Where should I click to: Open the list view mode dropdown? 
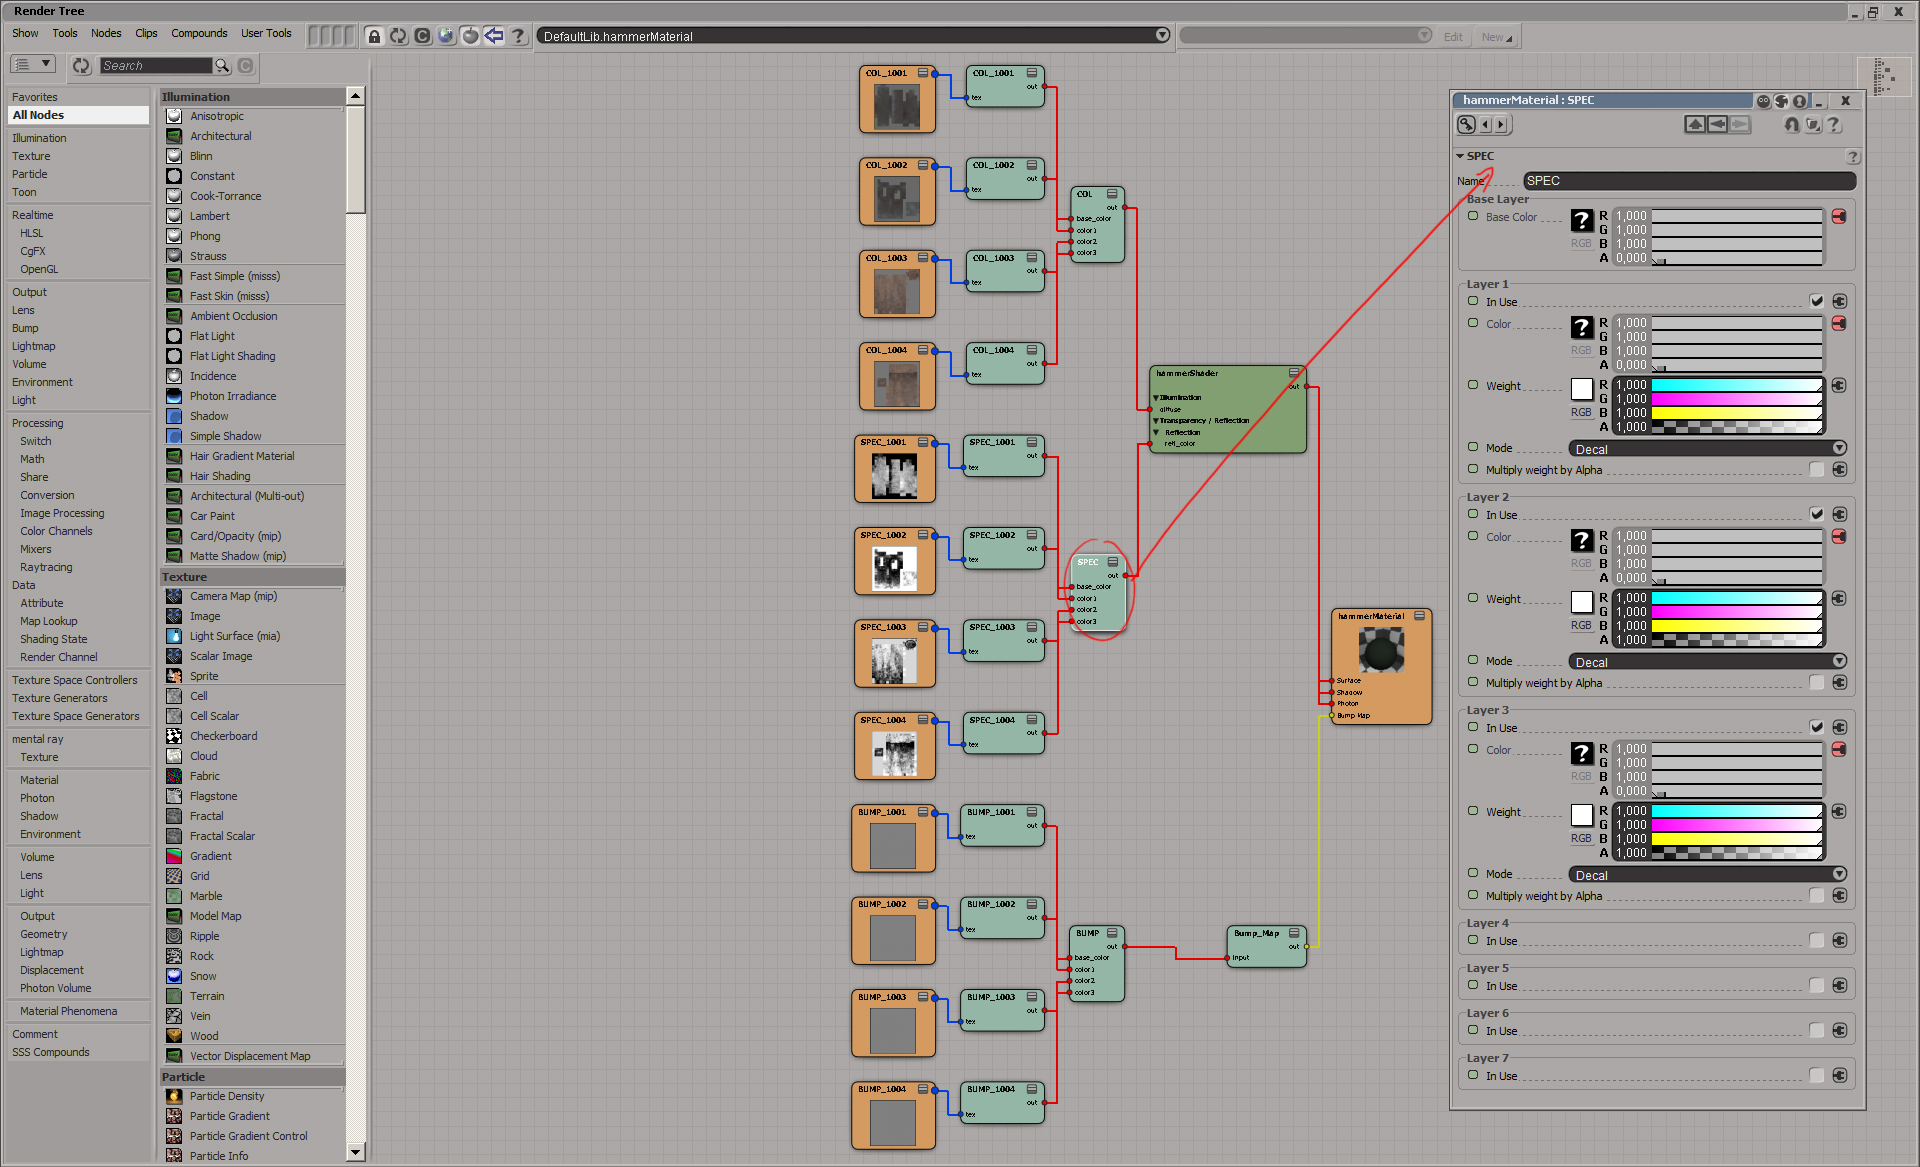33,64
